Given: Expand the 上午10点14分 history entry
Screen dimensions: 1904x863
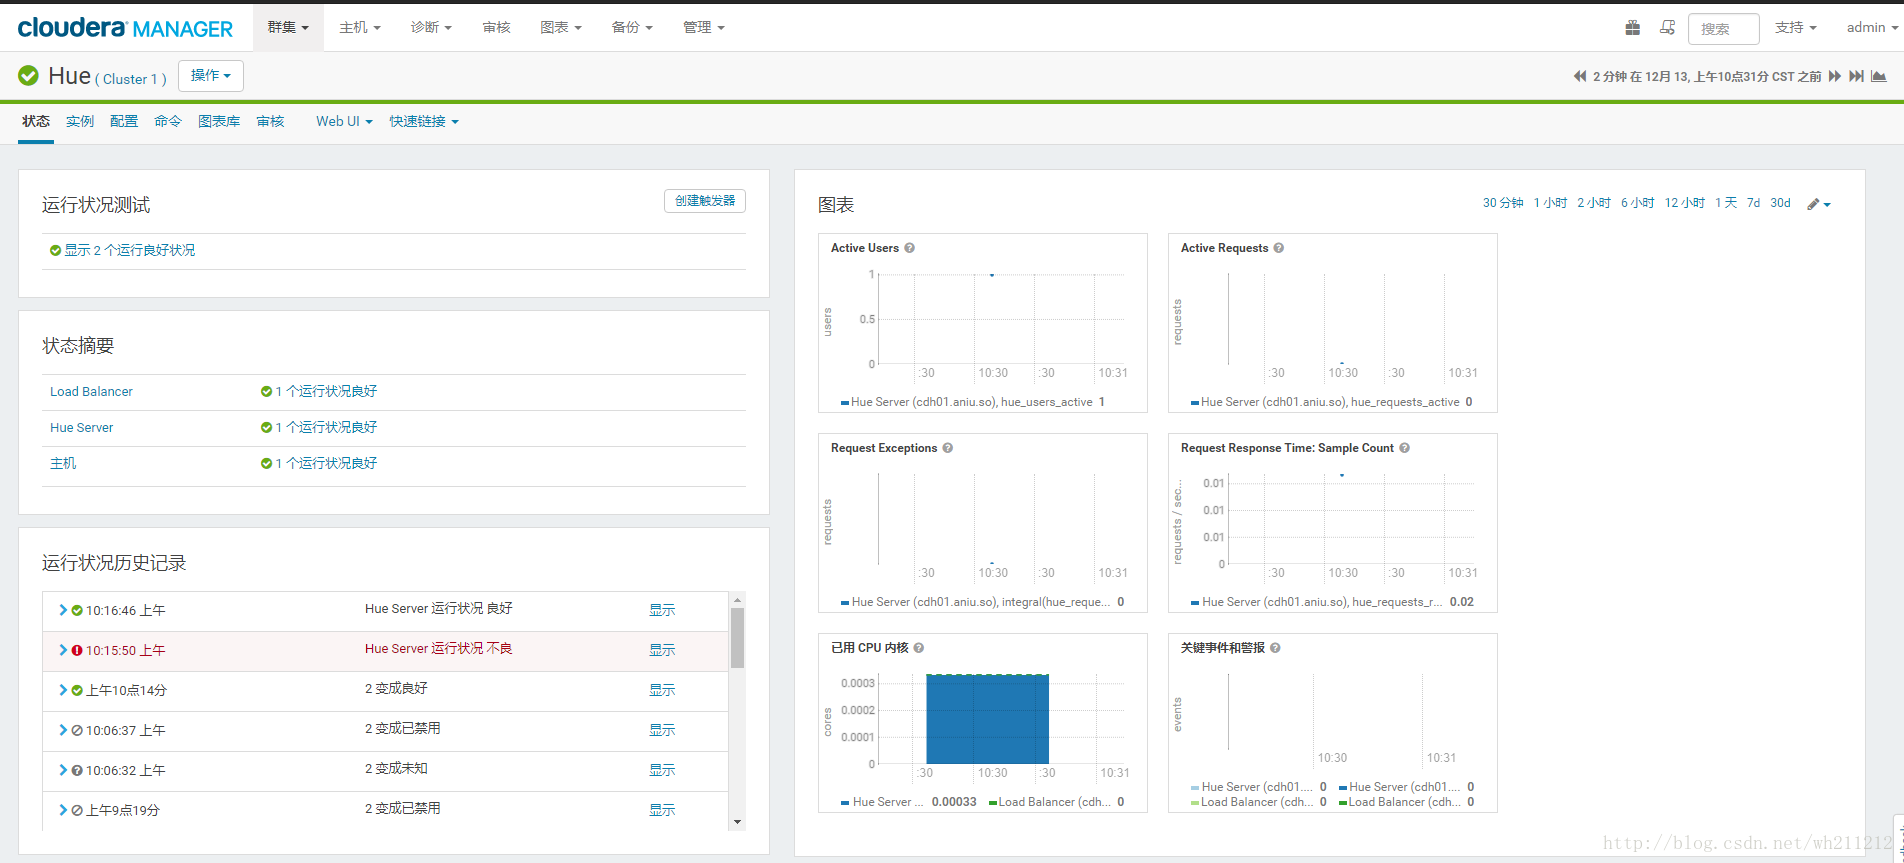Looking at the screenshot, I should [x=63, y=690].
